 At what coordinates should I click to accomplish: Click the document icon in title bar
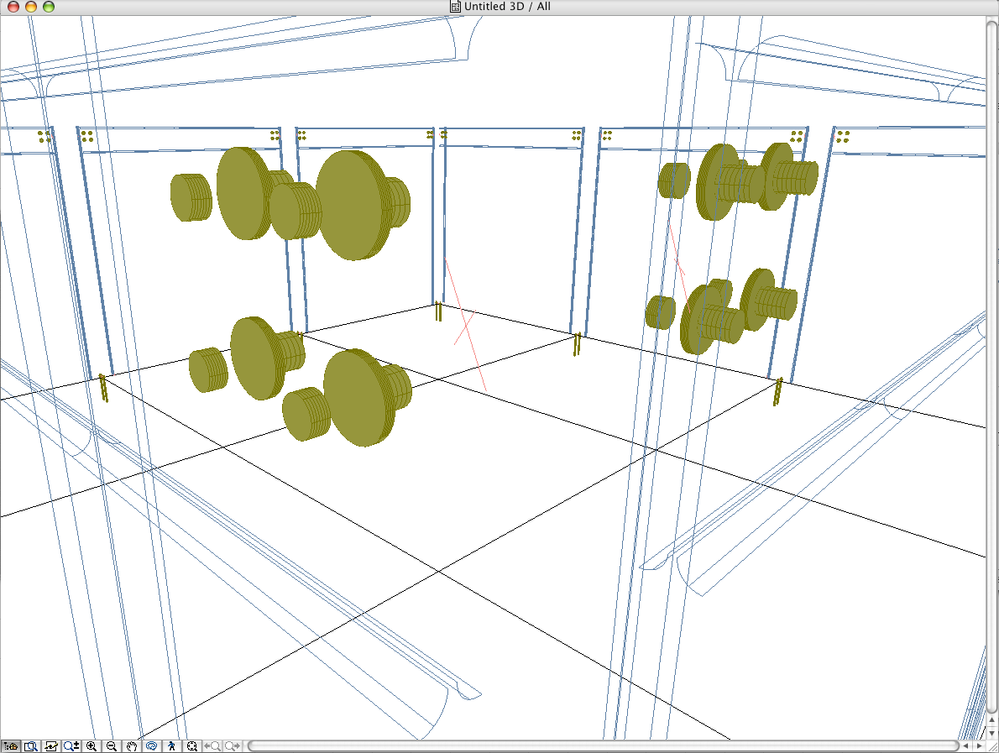click(x=455, y=6)
